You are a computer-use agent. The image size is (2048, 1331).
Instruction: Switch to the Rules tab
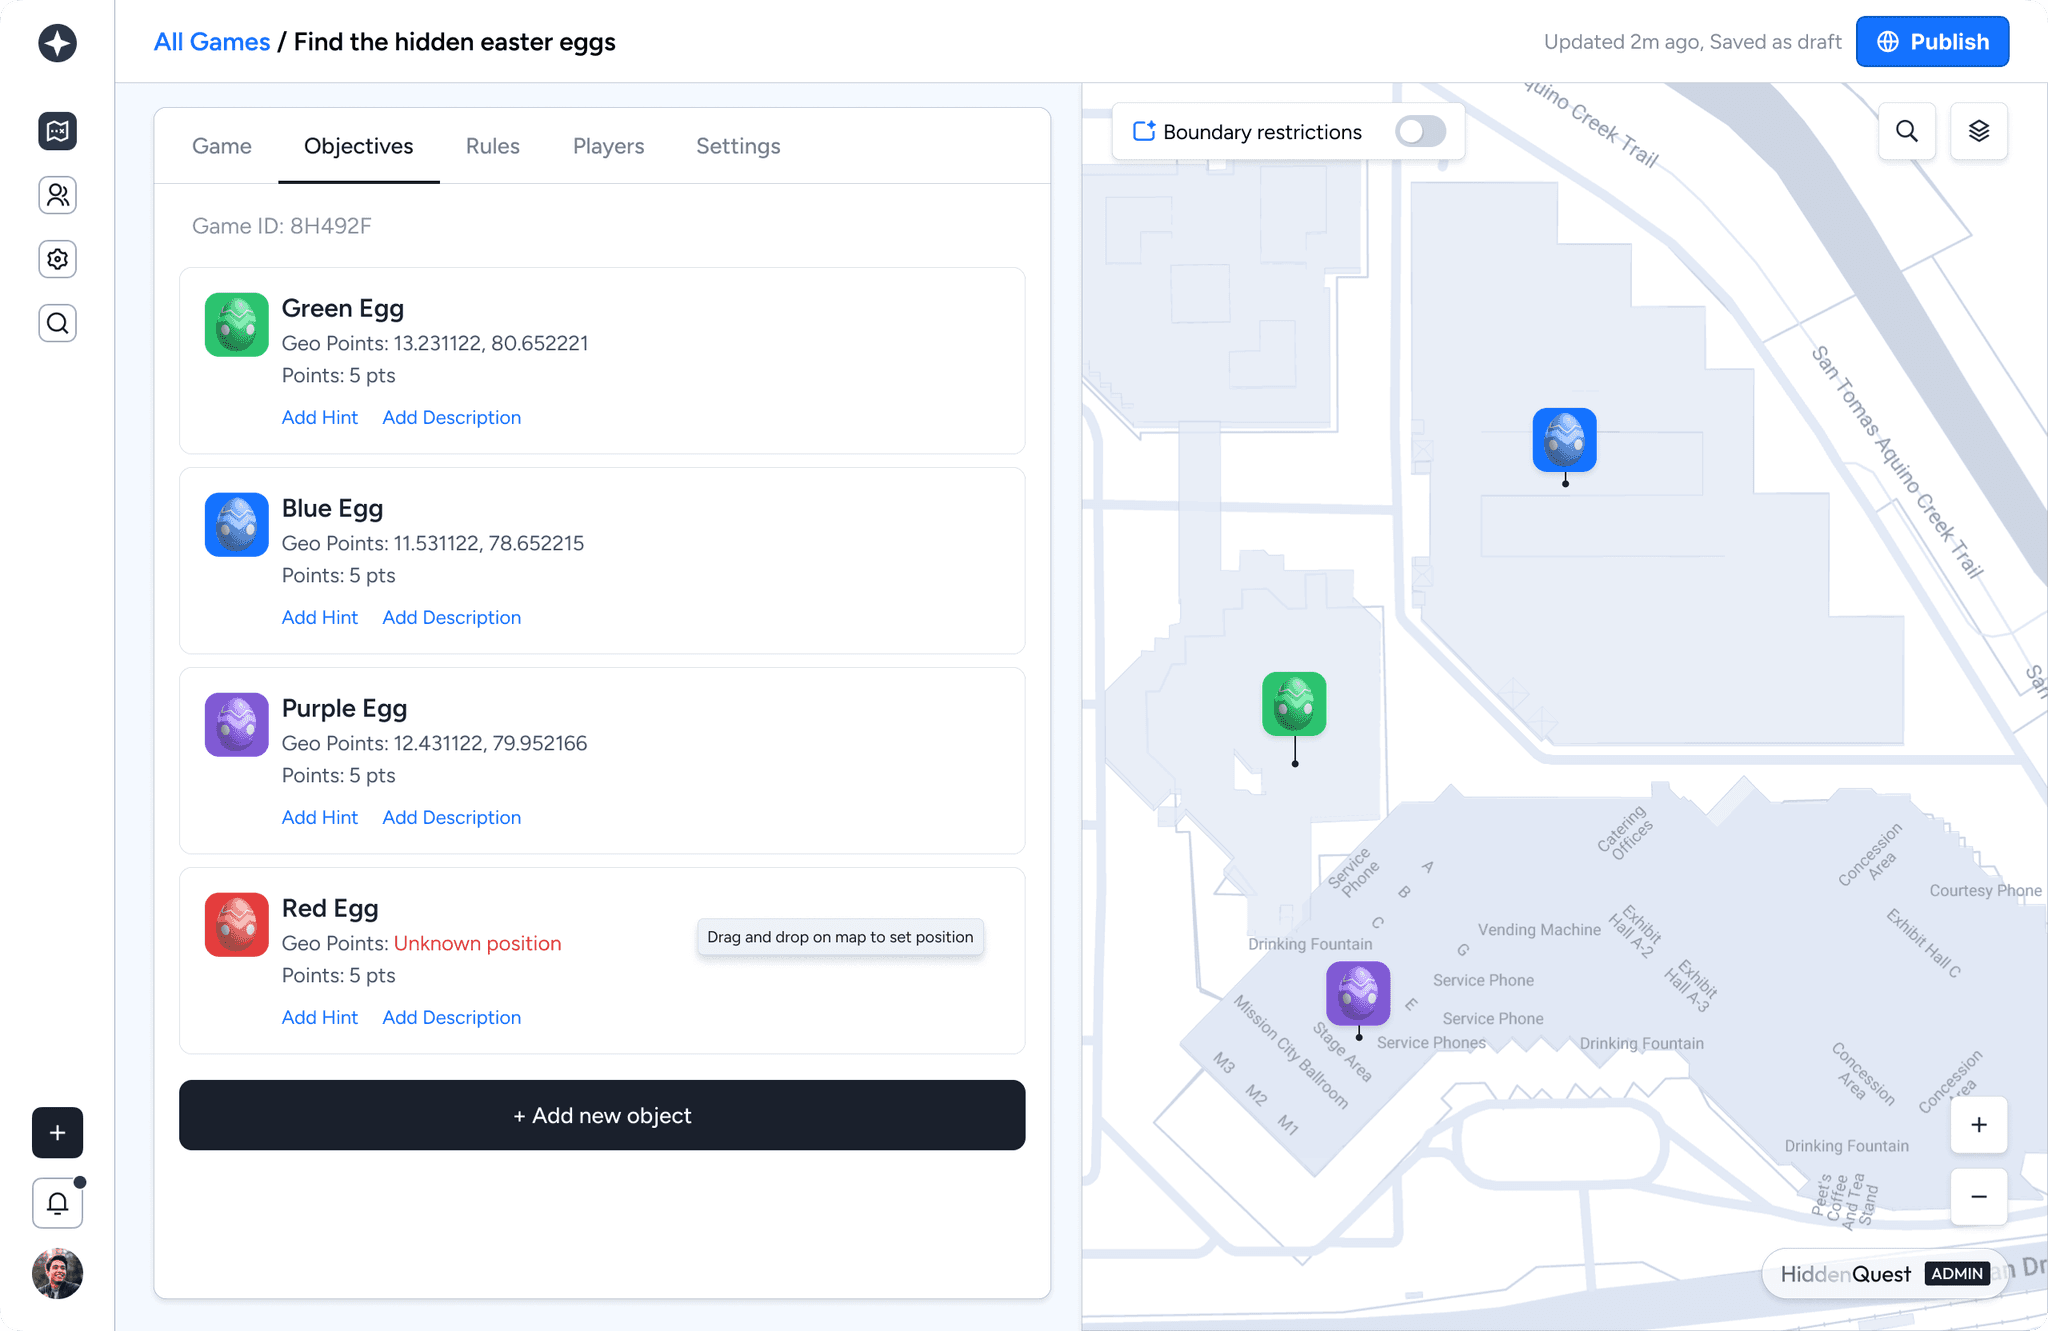[492, 146]
